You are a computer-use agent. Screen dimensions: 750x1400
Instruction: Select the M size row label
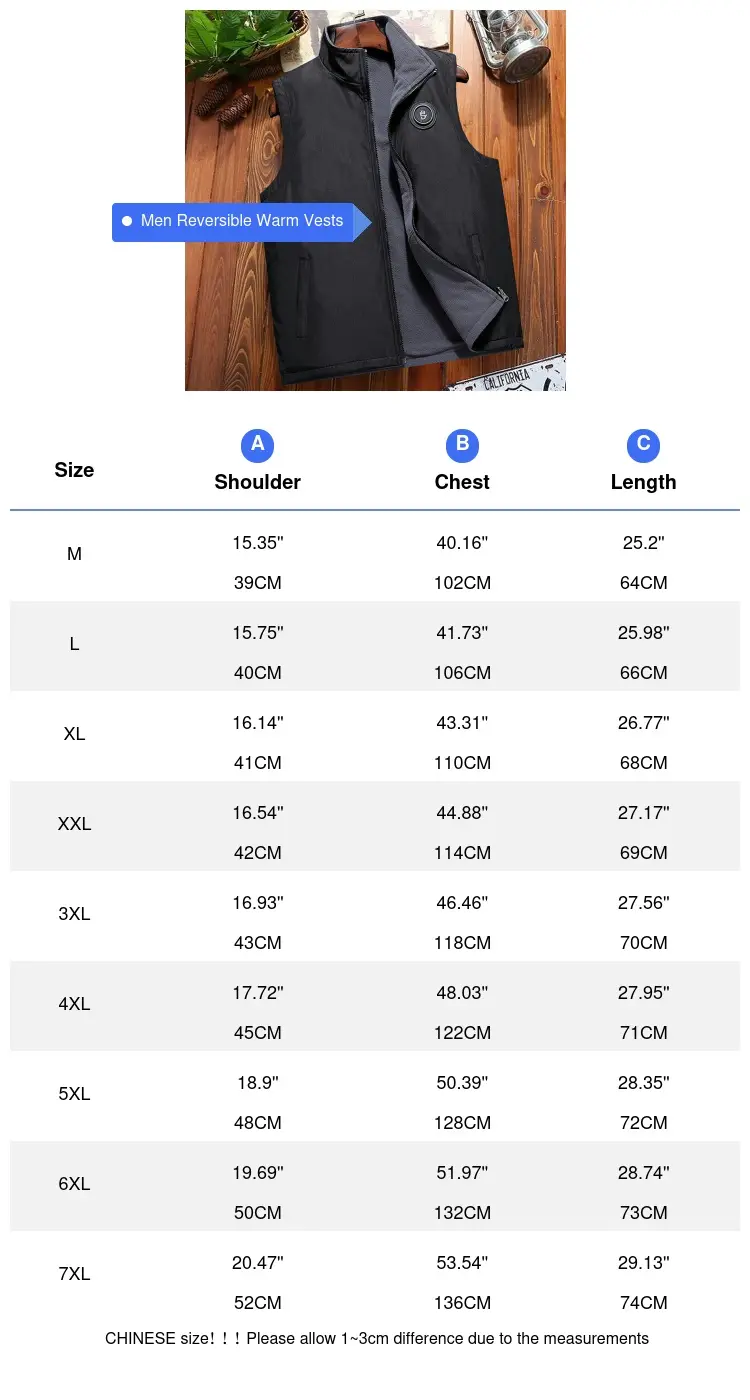point(74,554)
